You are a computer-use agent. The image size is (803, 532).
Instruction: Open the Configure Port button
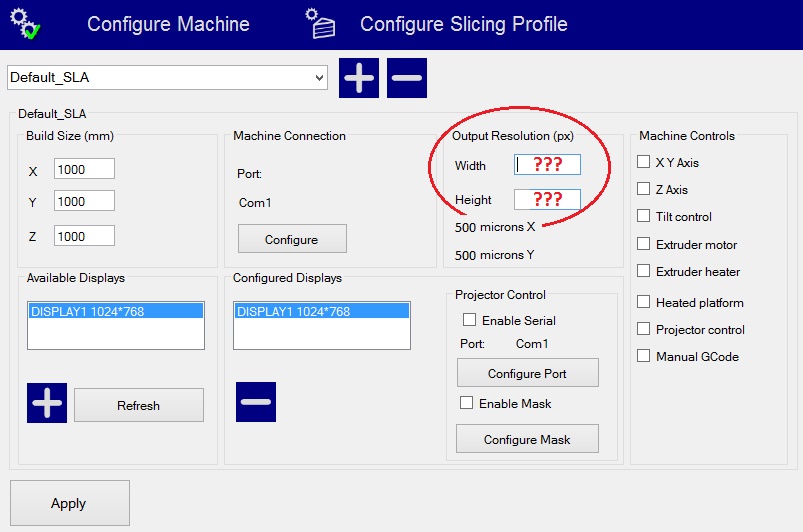click(527, 373)
